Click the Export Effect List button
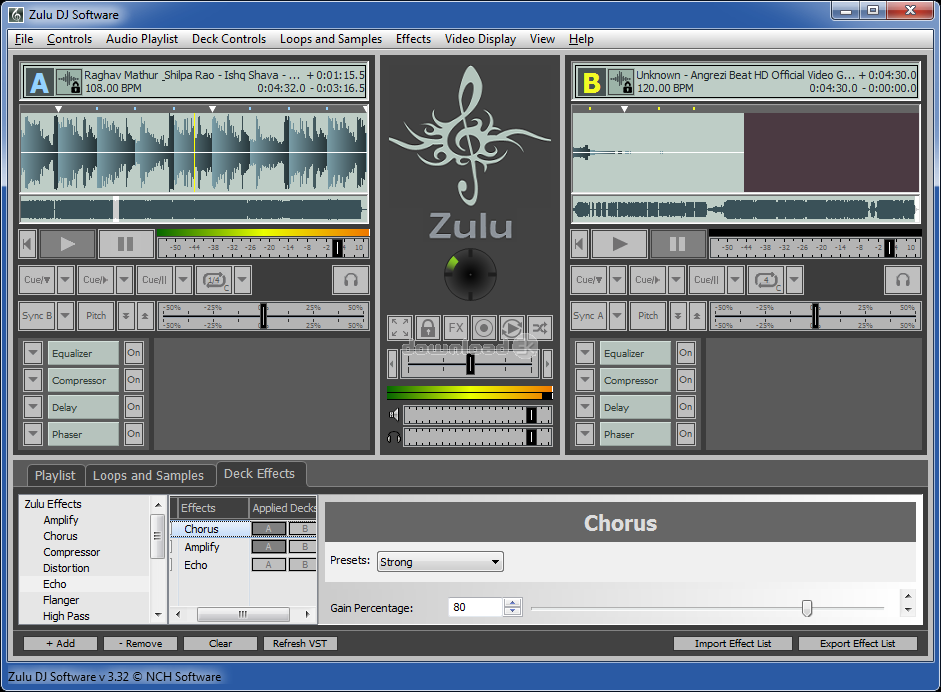Screen dimensions: 941x692 pos(857,643)
